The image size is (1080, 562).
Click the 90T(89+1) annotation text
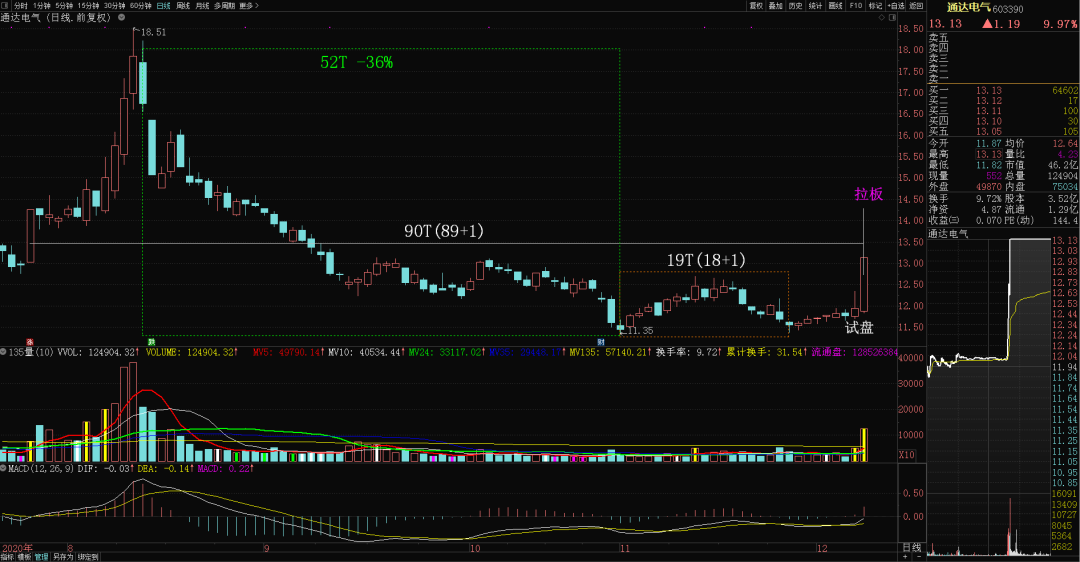444,231
